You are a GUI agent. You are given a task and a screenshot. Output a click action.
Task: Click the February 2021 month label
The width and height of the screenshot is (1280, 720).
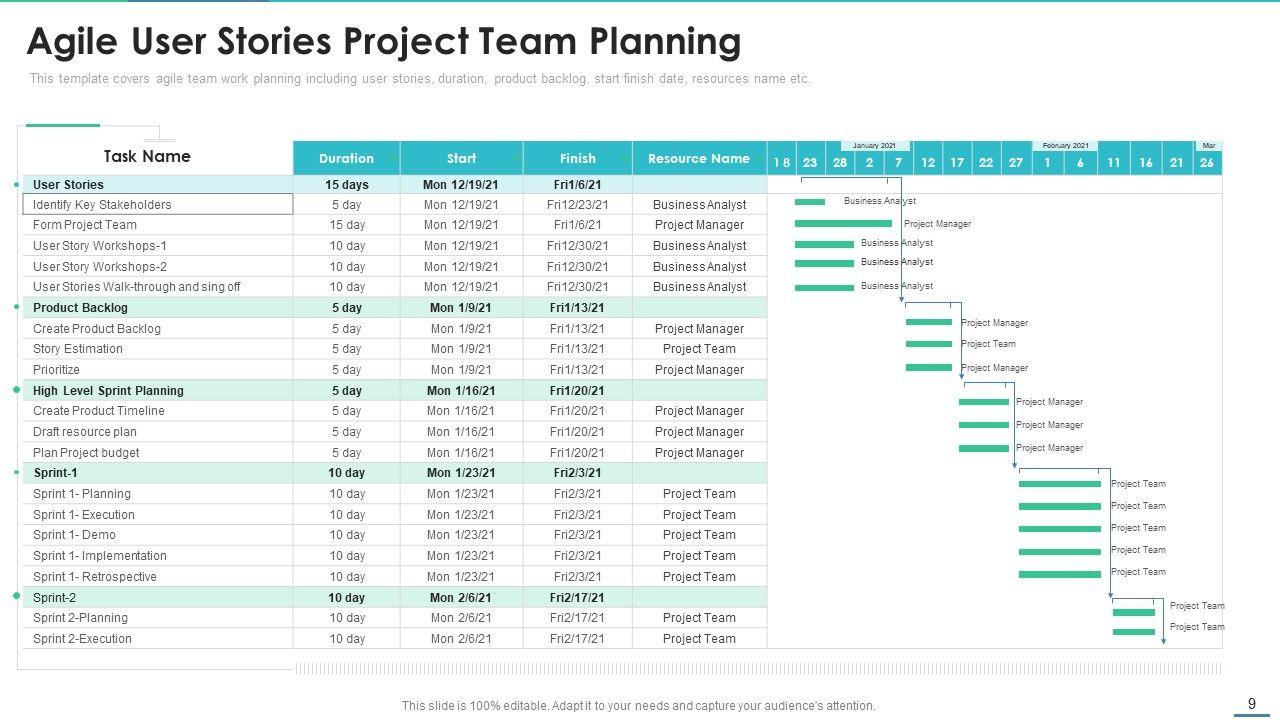click(x=1065, y=146)
